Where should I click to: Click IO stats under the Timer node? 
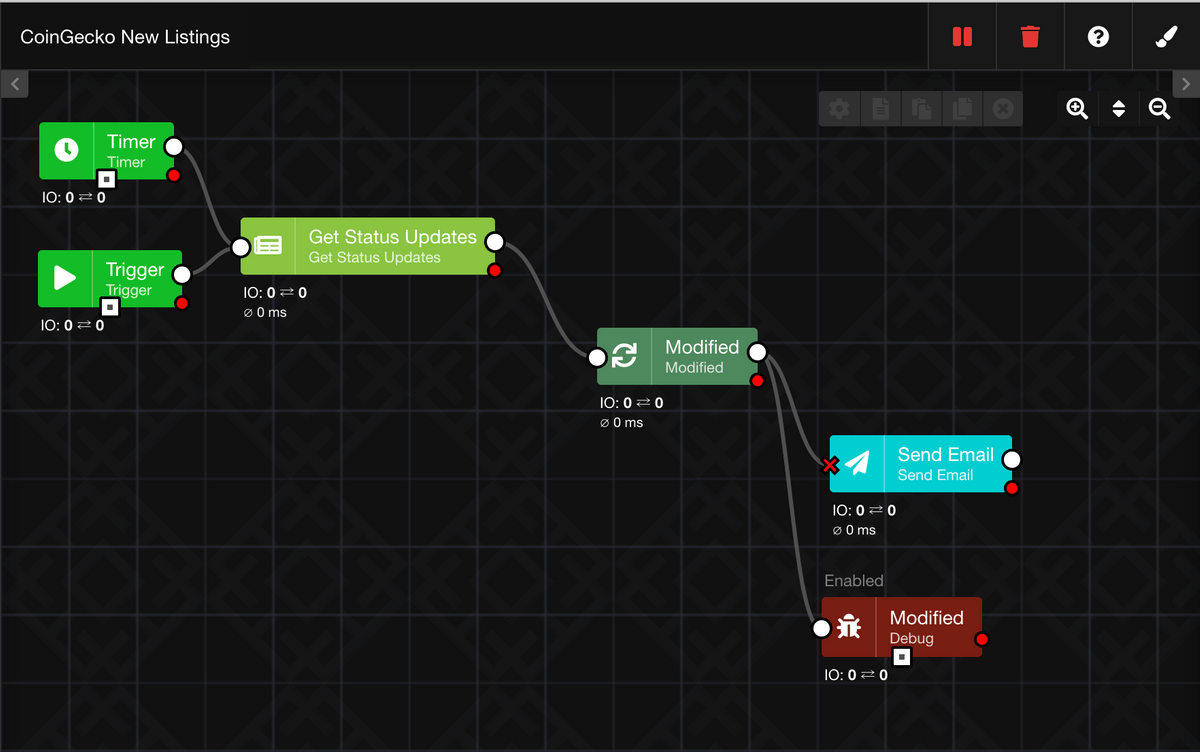point(73,198)
